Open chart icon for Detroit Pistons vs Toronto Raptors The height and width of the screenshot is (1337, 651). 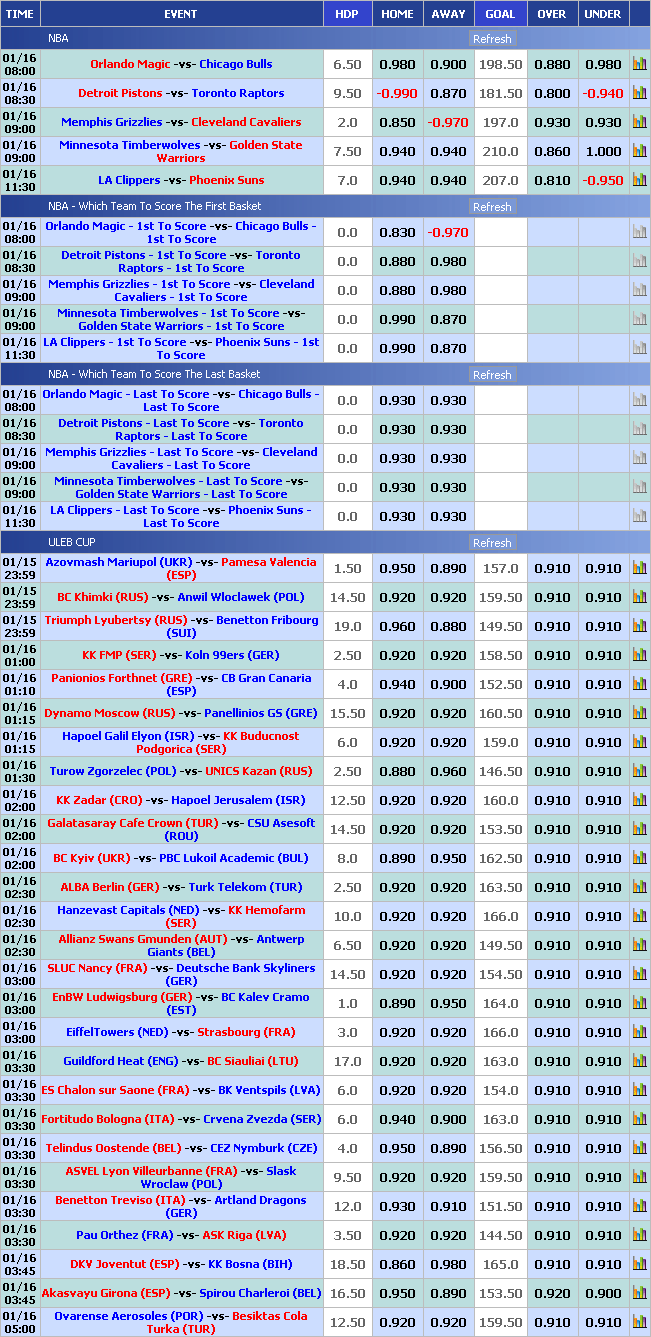[639, 93]
